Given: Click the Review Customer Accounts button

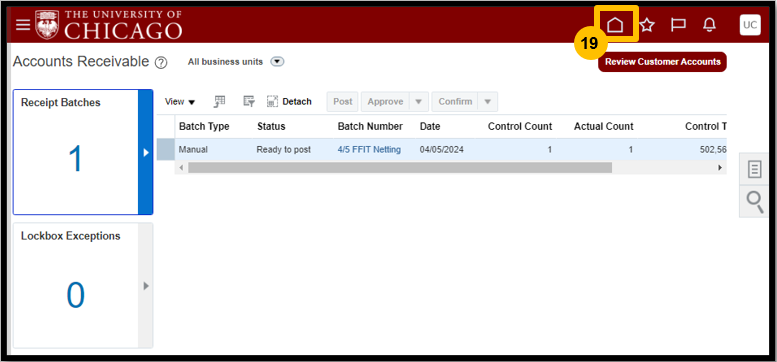Looking at the screenshot, I should (663, 62).
